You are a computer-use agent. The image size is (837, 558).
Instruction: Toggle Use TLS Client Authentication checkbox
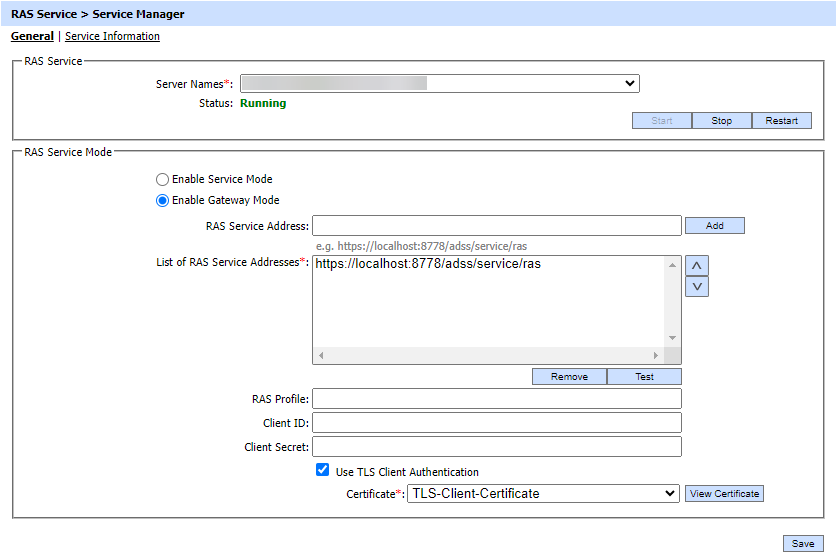click(322, 471)
